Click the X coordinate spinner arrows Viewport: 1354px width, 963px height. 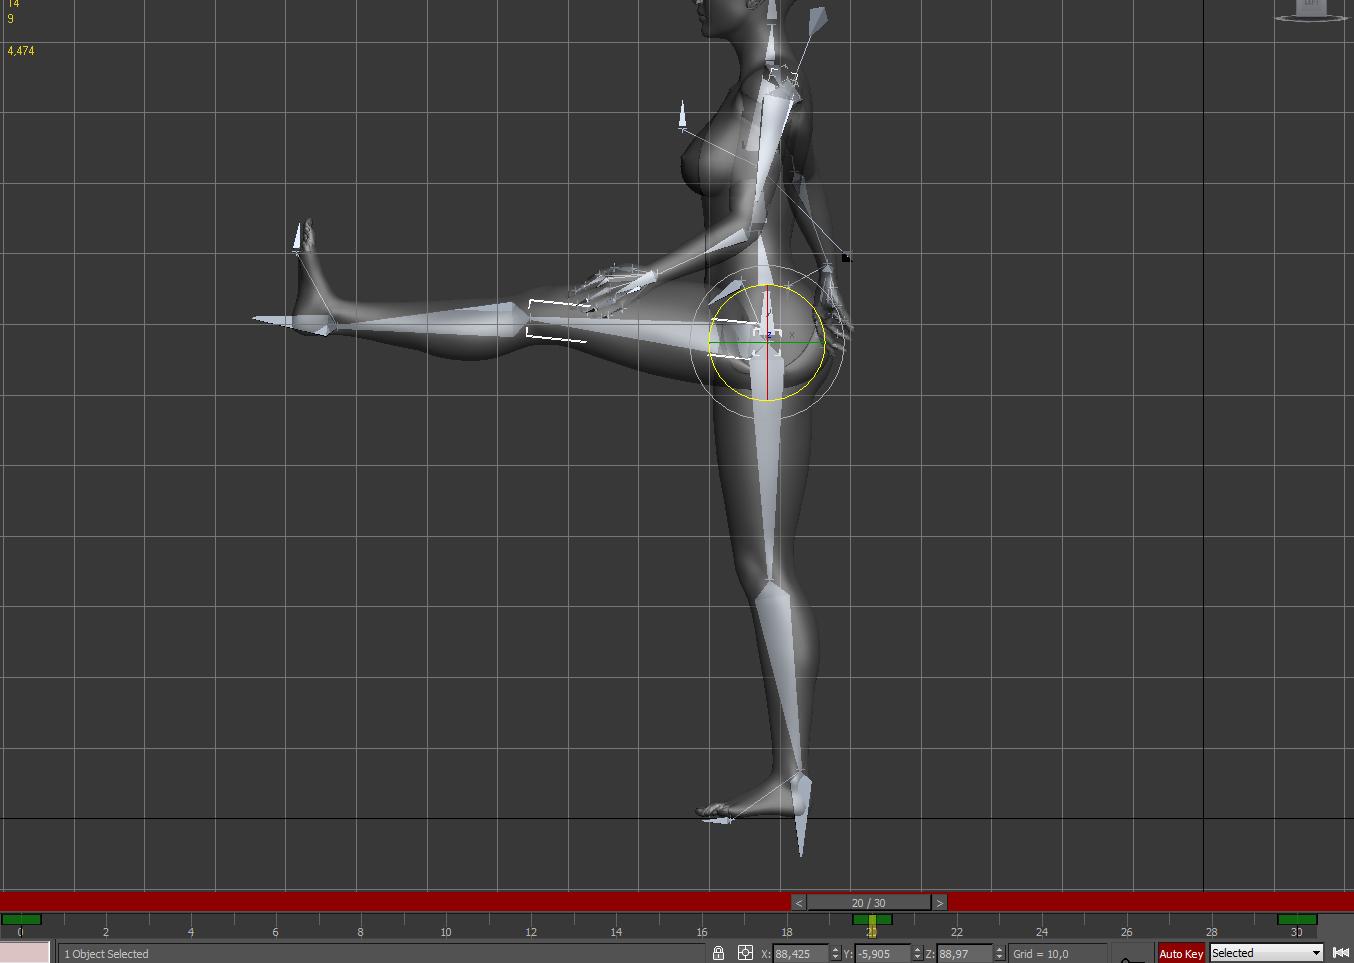point(835,953)
